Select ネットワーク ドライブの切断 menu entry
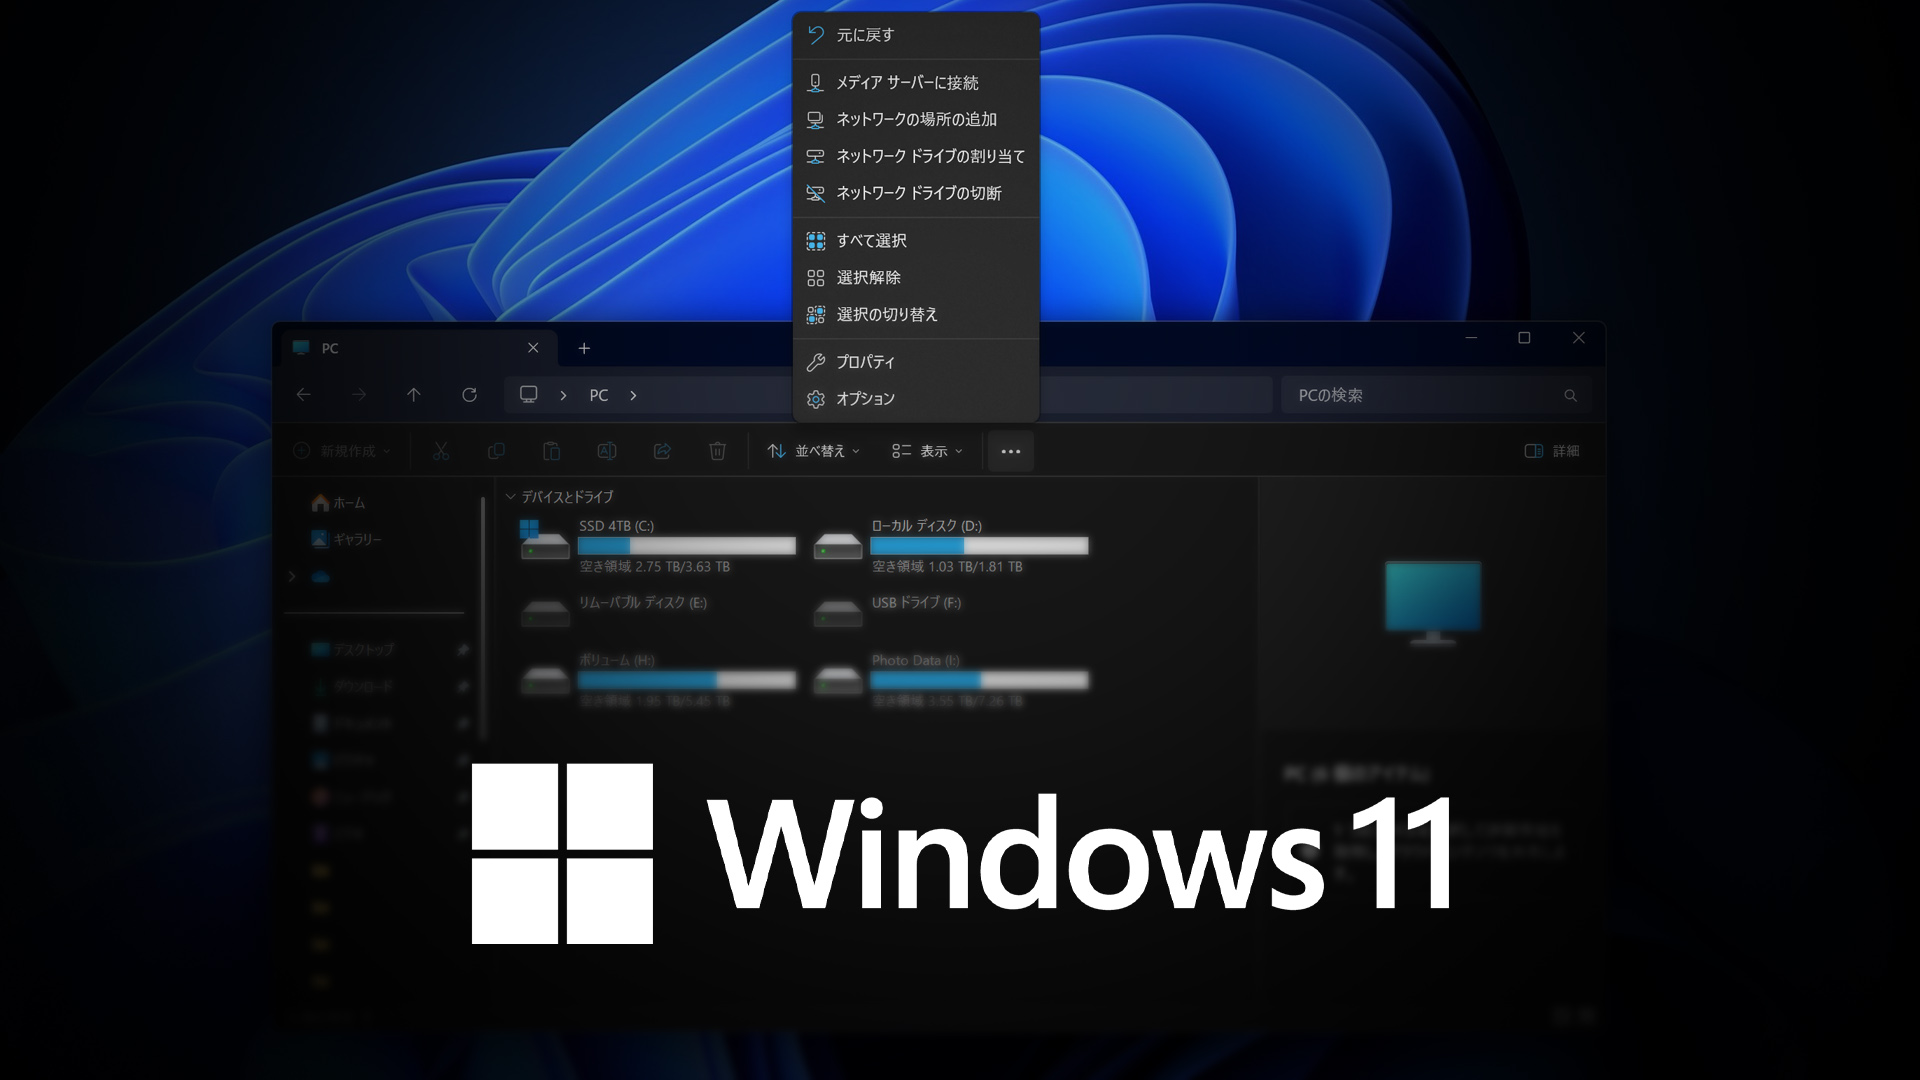1920x1080 pixels. pos(916,193)
